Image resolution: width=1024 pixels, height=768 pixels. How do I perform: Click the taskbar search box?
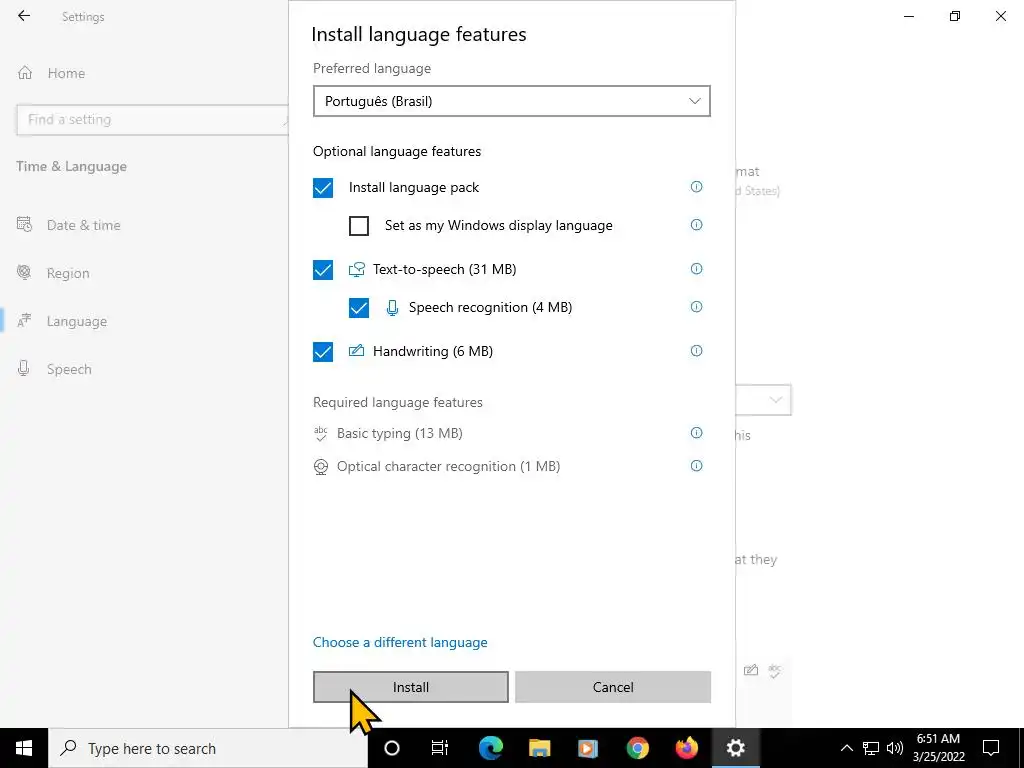tap(208, 748)
